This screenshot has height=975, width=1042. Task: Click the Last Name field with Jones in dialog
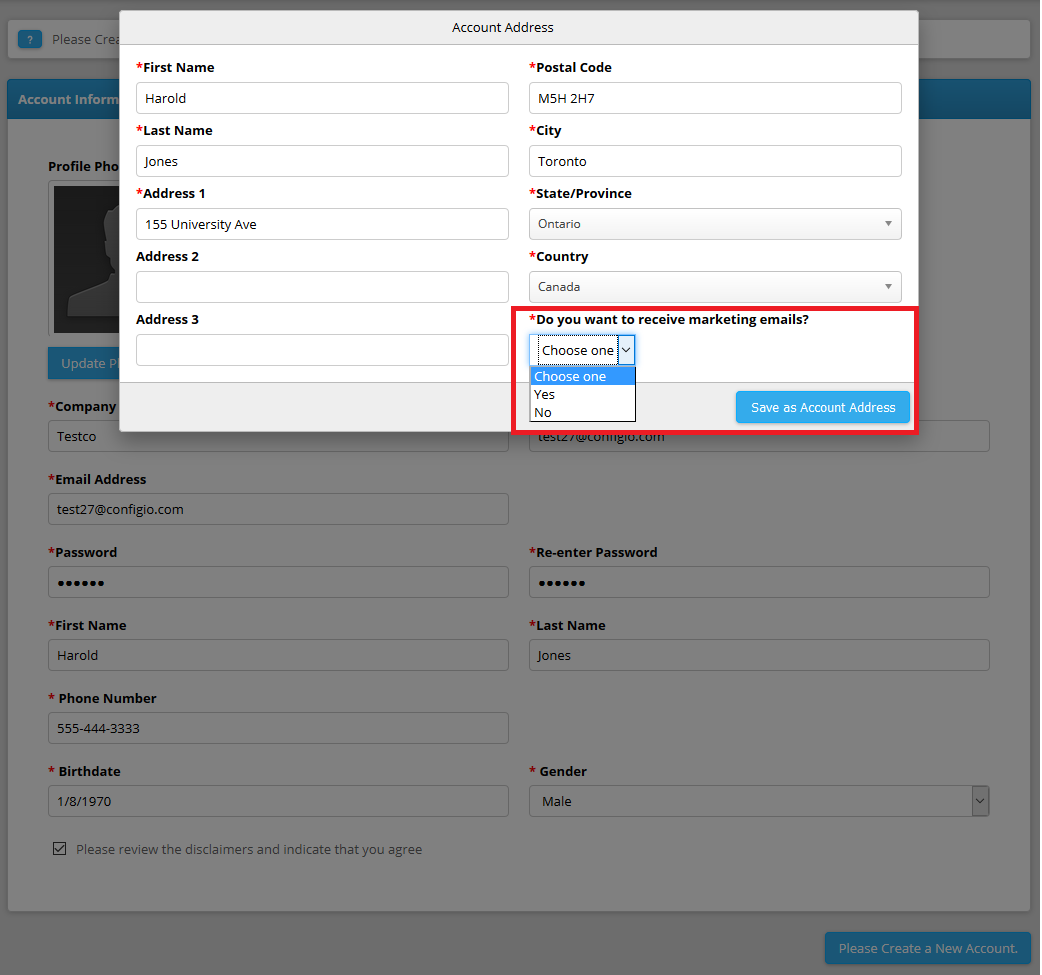pyautogui.click(x=322, y=162)
